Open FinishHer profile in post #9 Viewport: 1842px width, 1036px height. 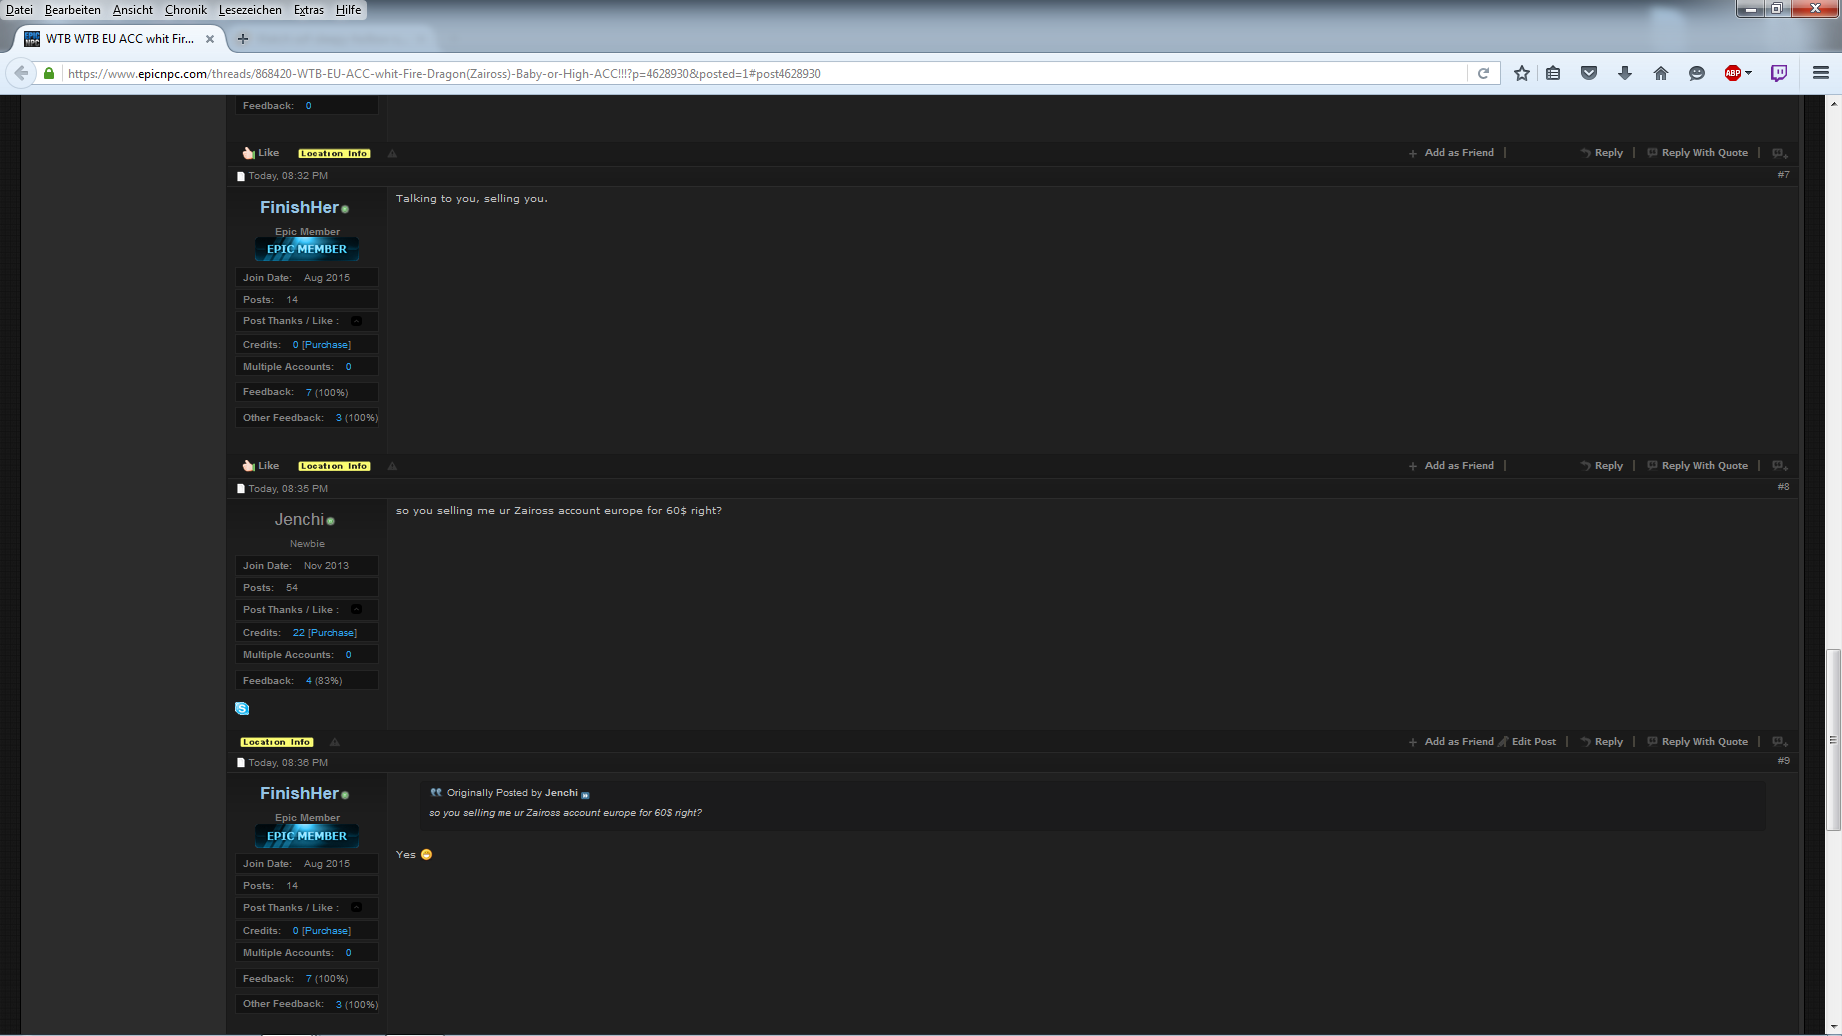coord(299,793)
